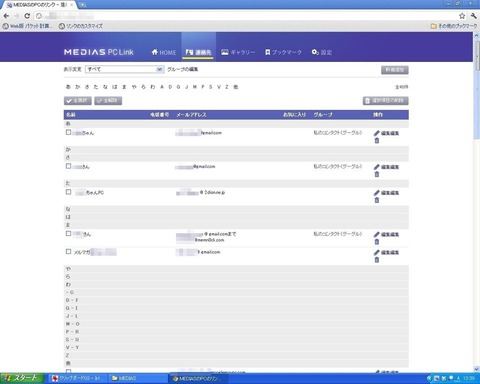Edit the あ section contact with its pencil icon
Image resolution: width=480 pixels, height=384 pixels.
(x=377, y=133)
